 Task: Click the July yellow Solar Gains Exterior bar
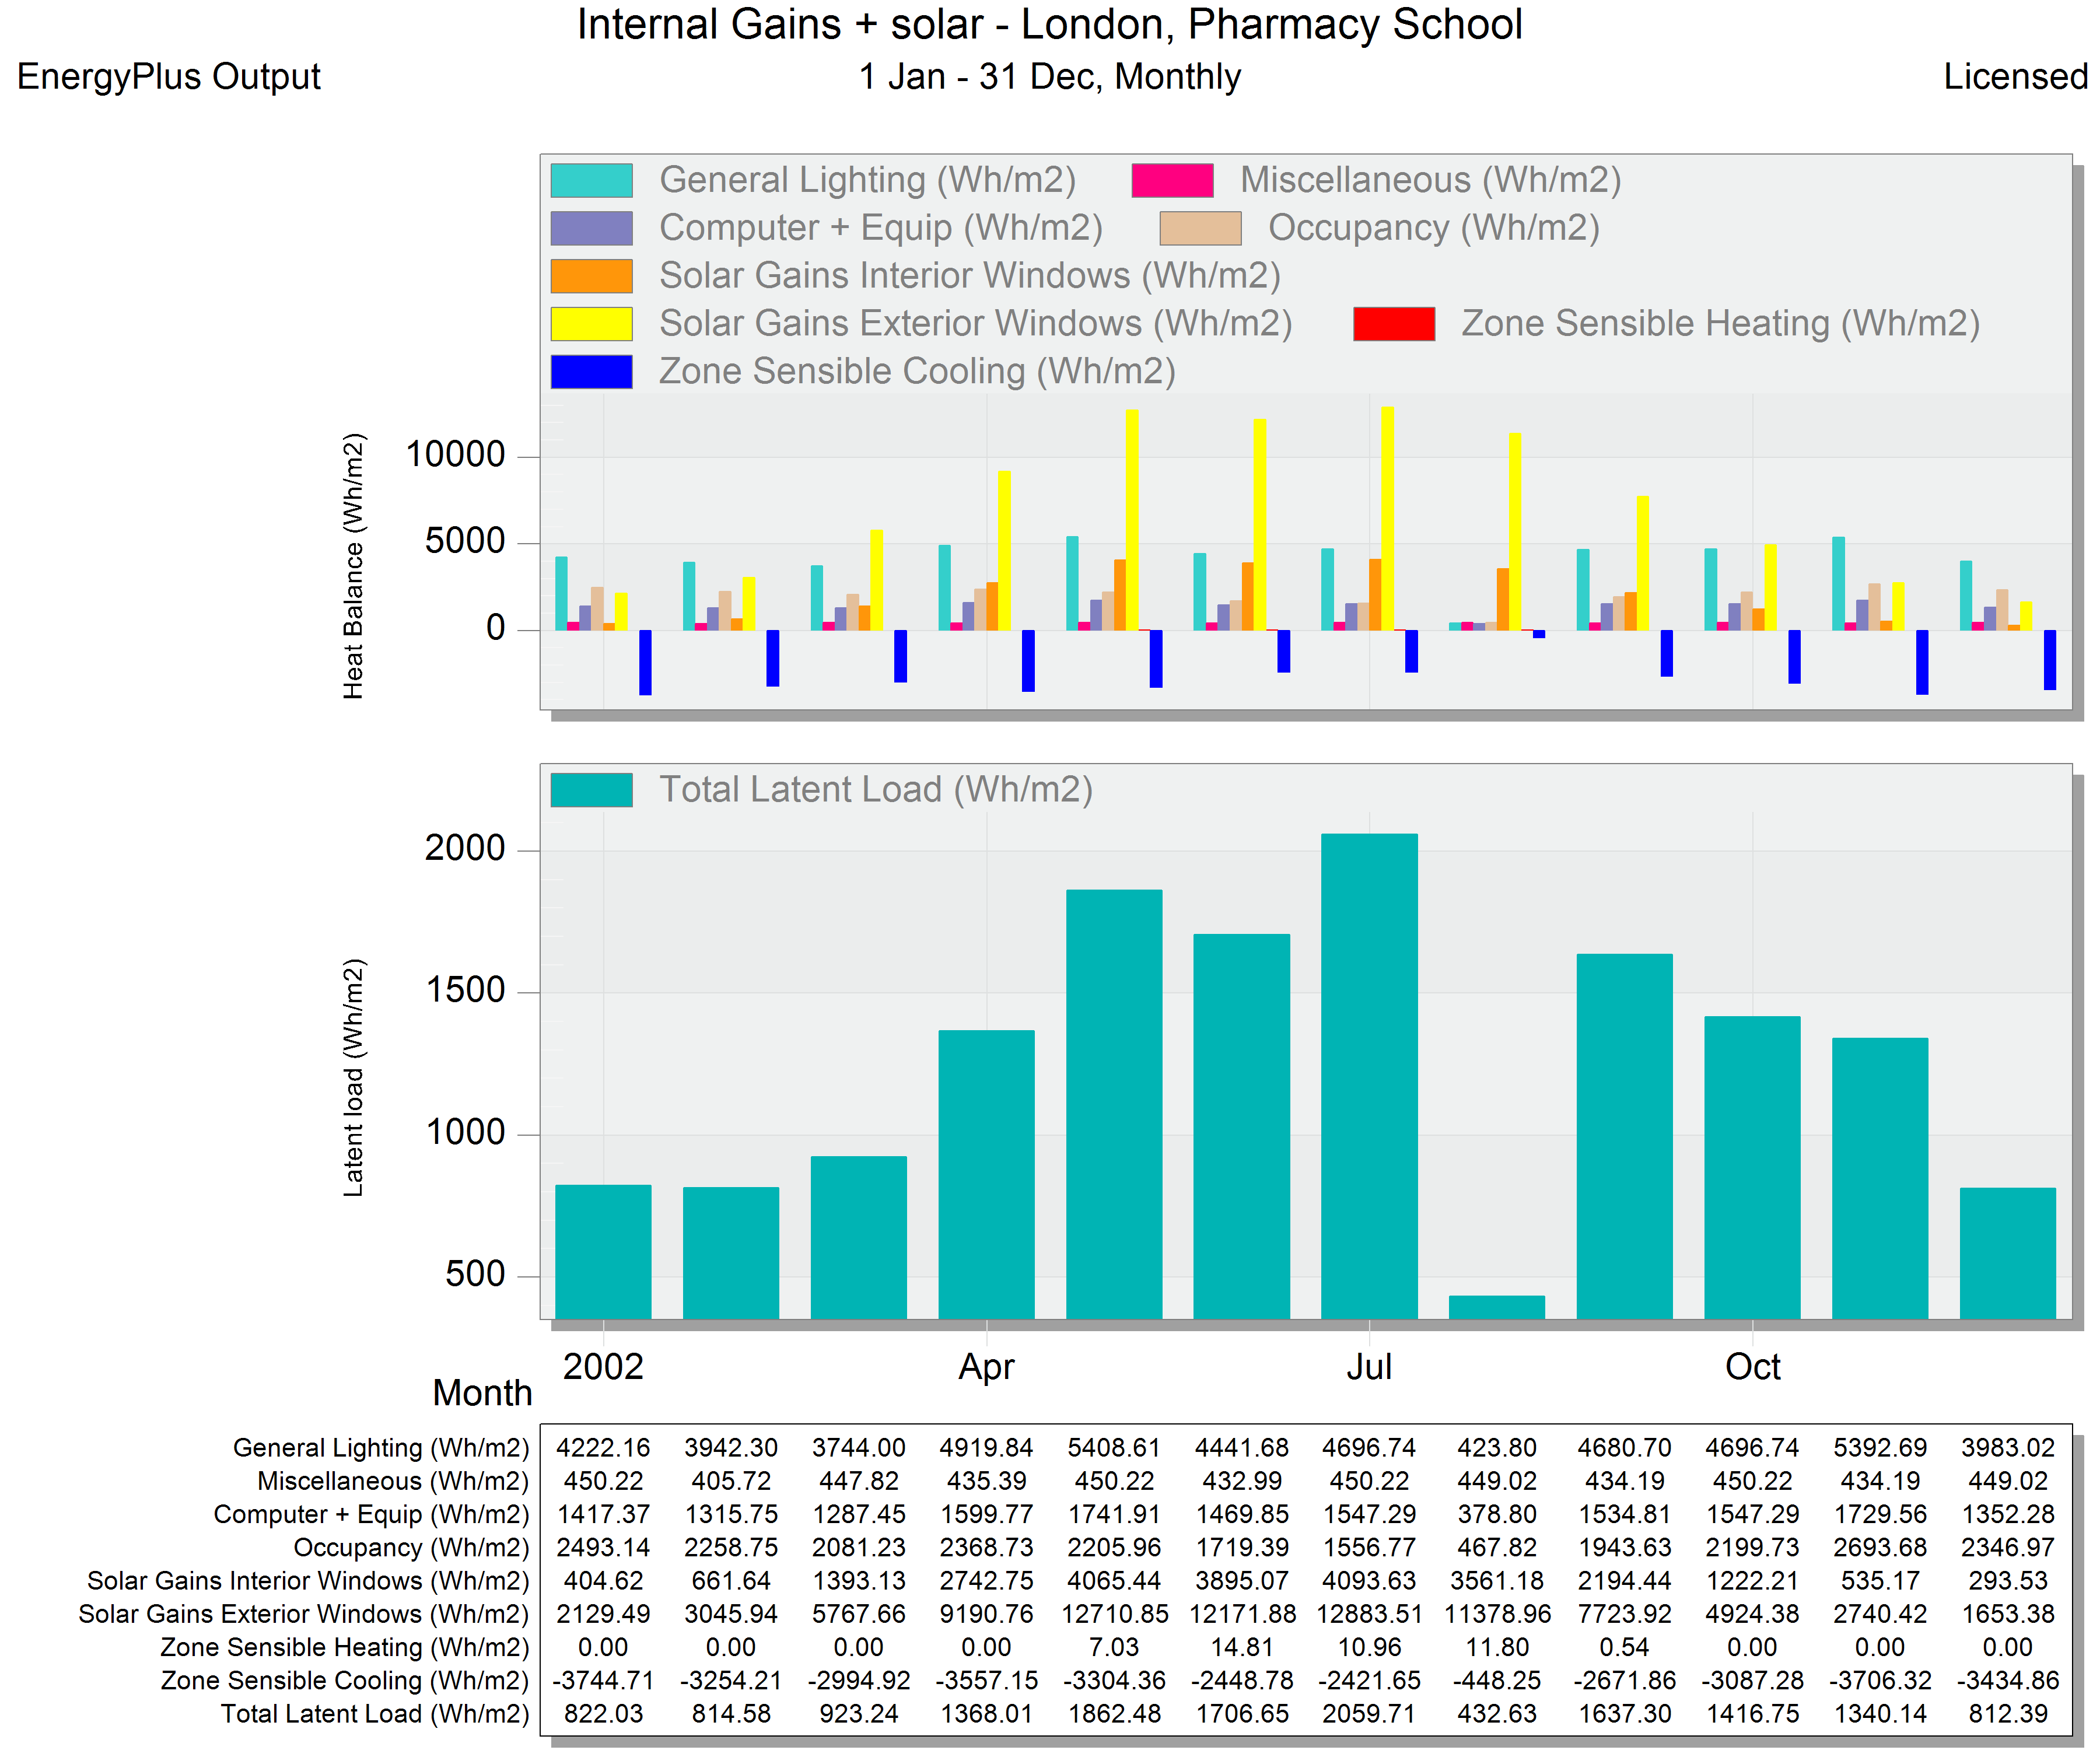point(1388,518)
